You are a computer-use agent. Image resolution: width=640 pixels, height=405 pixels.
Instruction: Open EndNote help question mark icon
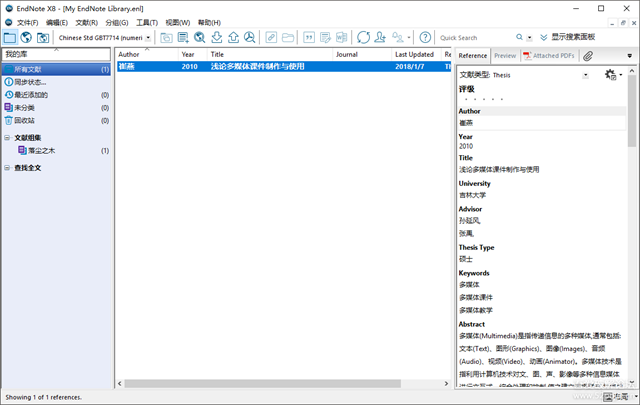[425, 37]
